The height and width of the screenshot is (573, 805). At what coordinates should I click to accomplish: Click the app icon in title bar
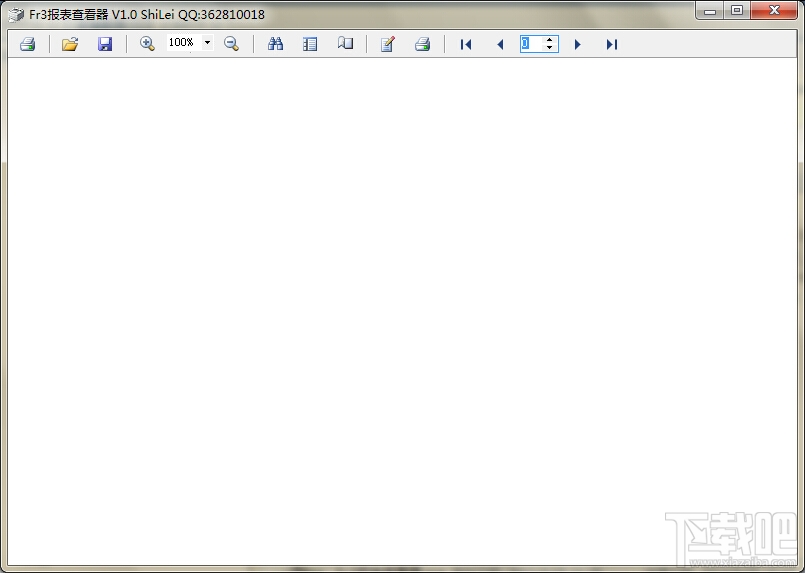pyautogui.click(x=16, y=15)
